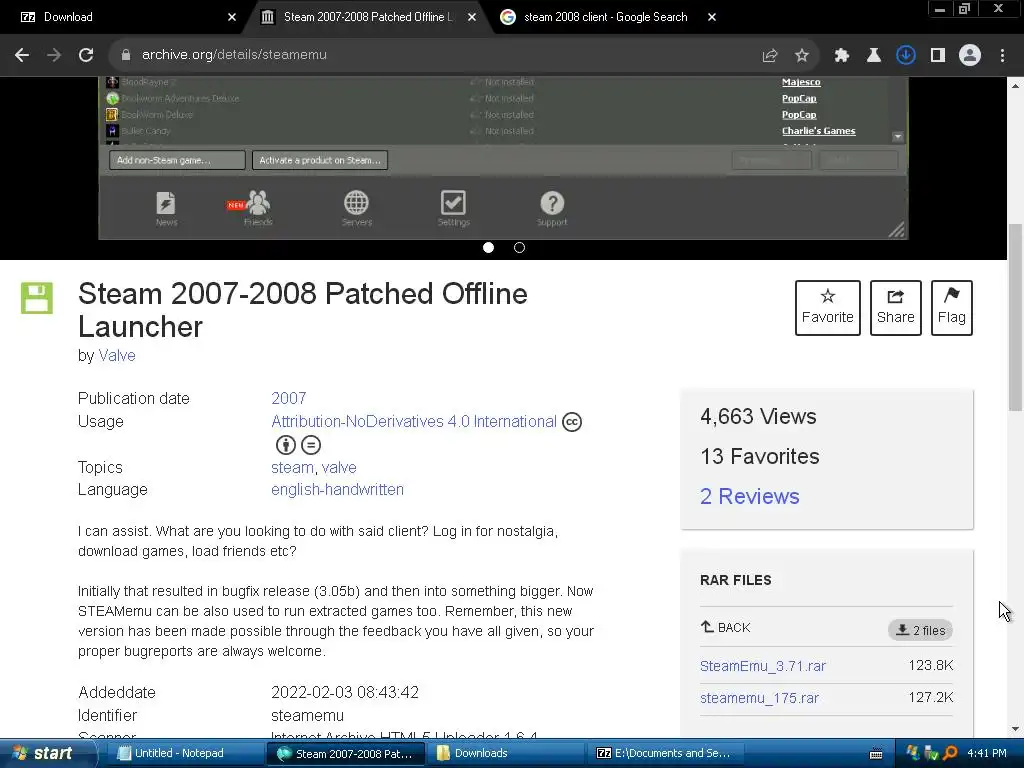
Task: Click the 123.8K file size
Action: 931,665
